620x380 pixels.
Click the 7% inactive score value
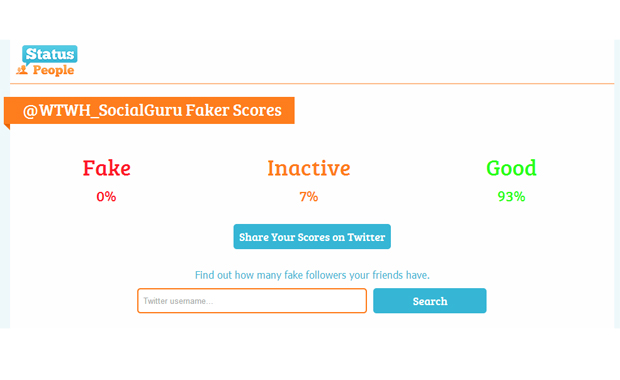coord(309,197)
